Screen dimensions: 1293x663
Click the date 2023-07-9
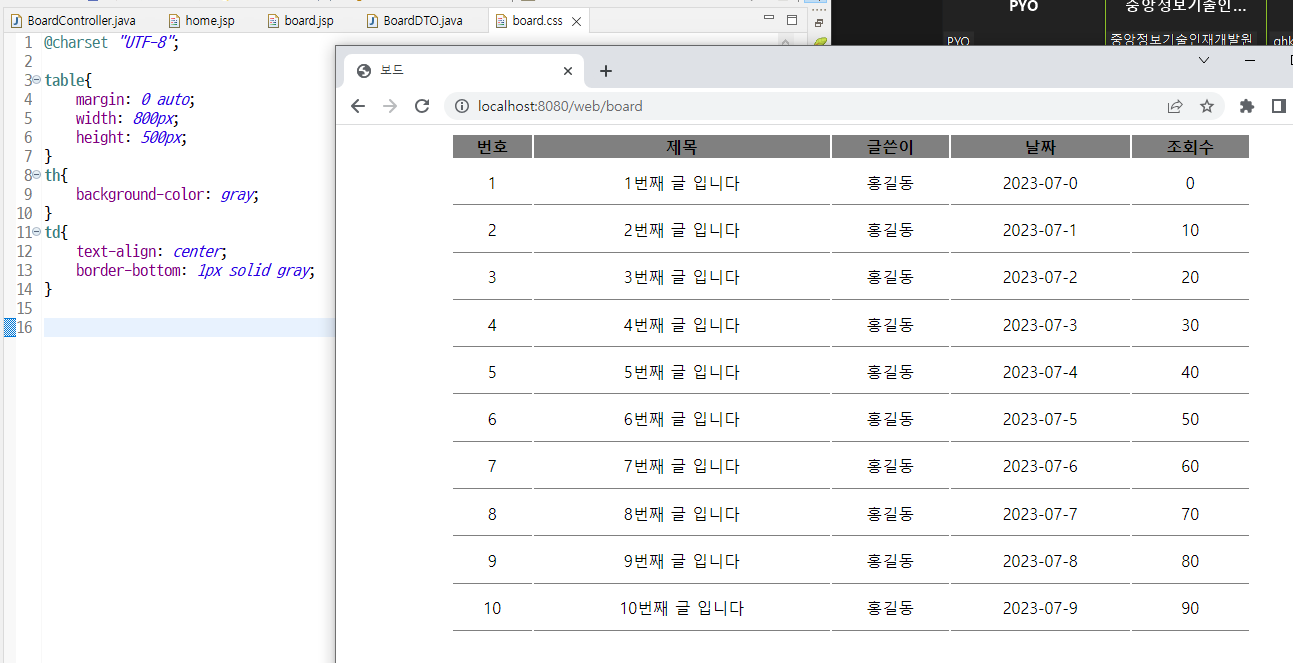coord(1040,608)
